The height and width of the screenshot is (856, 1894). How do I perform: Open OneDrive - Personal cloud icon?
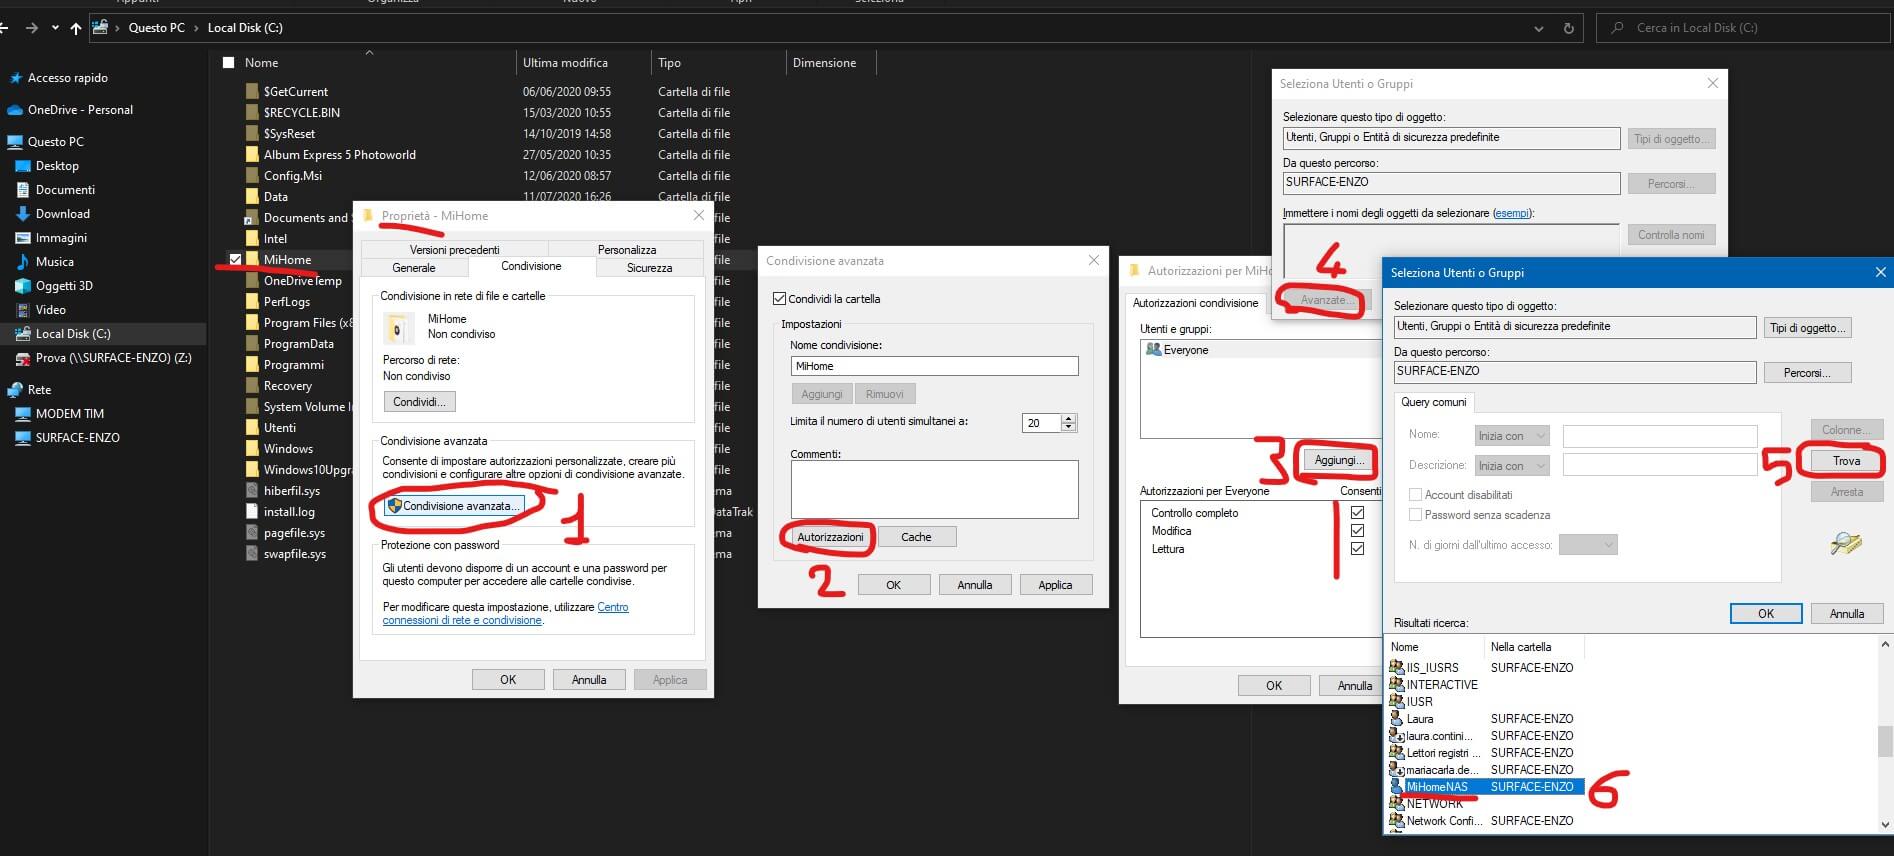pos(15,110)
